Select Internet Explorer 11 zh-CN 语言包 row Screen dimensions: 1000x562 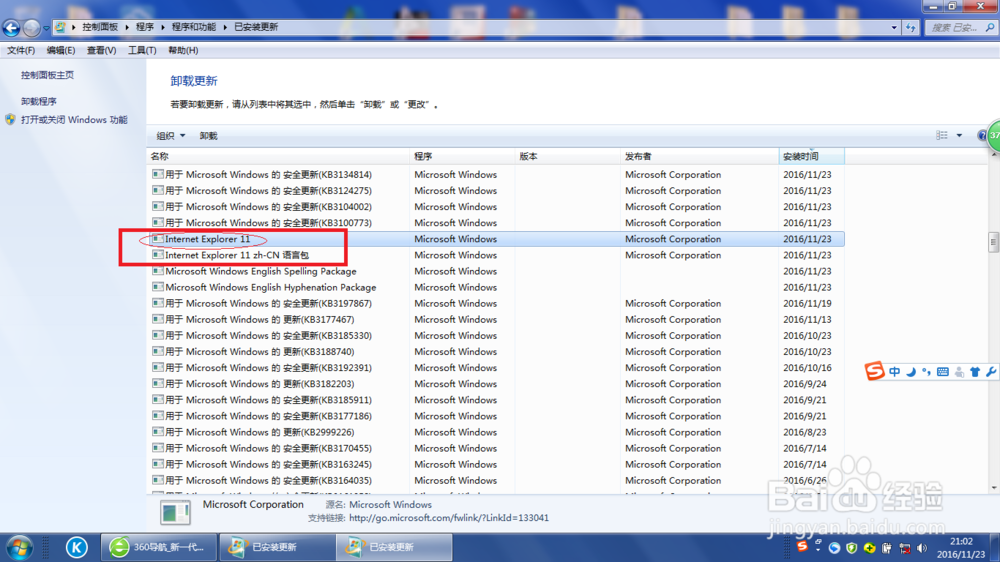496,255
